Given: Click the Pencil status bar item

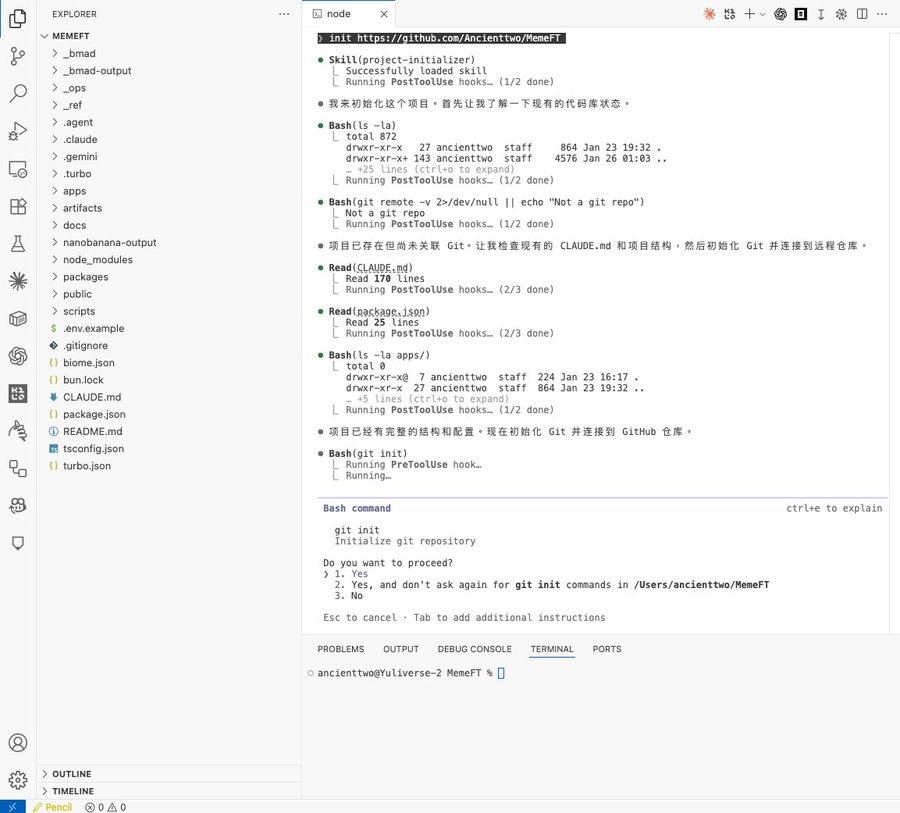Looking at the screenshot, I should (53, 807).
